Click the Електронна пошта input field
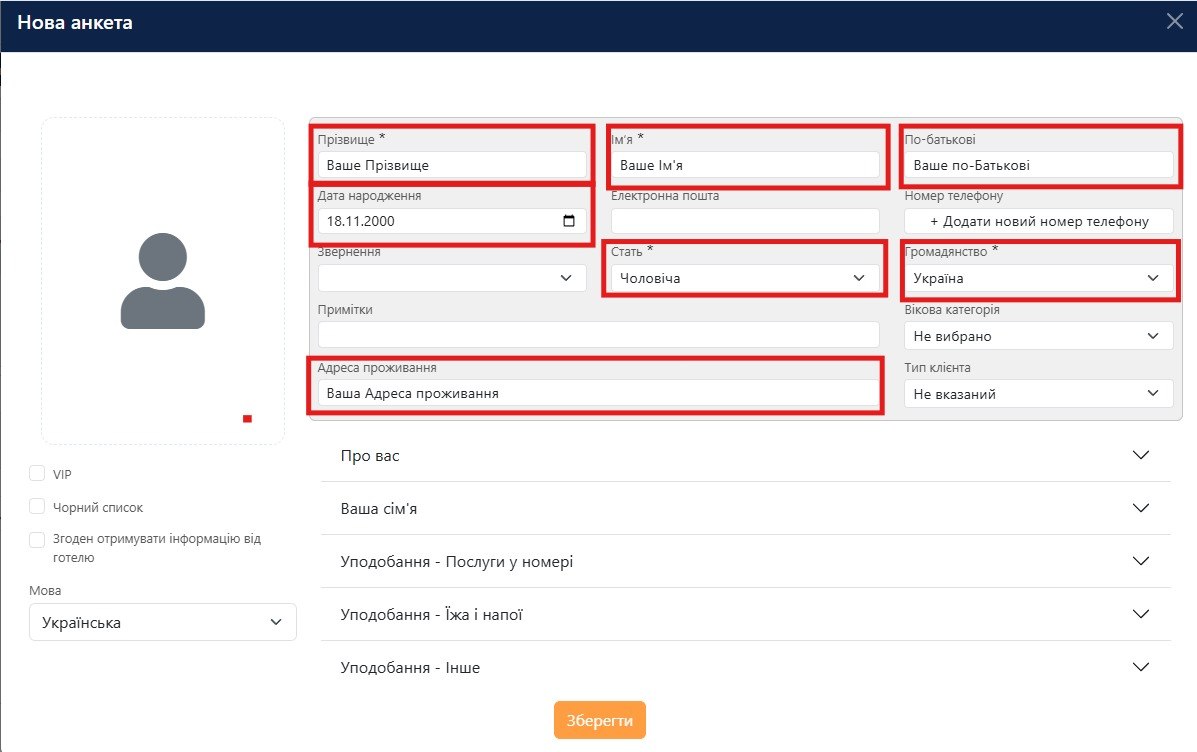The width and height of the screenshot is (1197, 752). [745, 221]
